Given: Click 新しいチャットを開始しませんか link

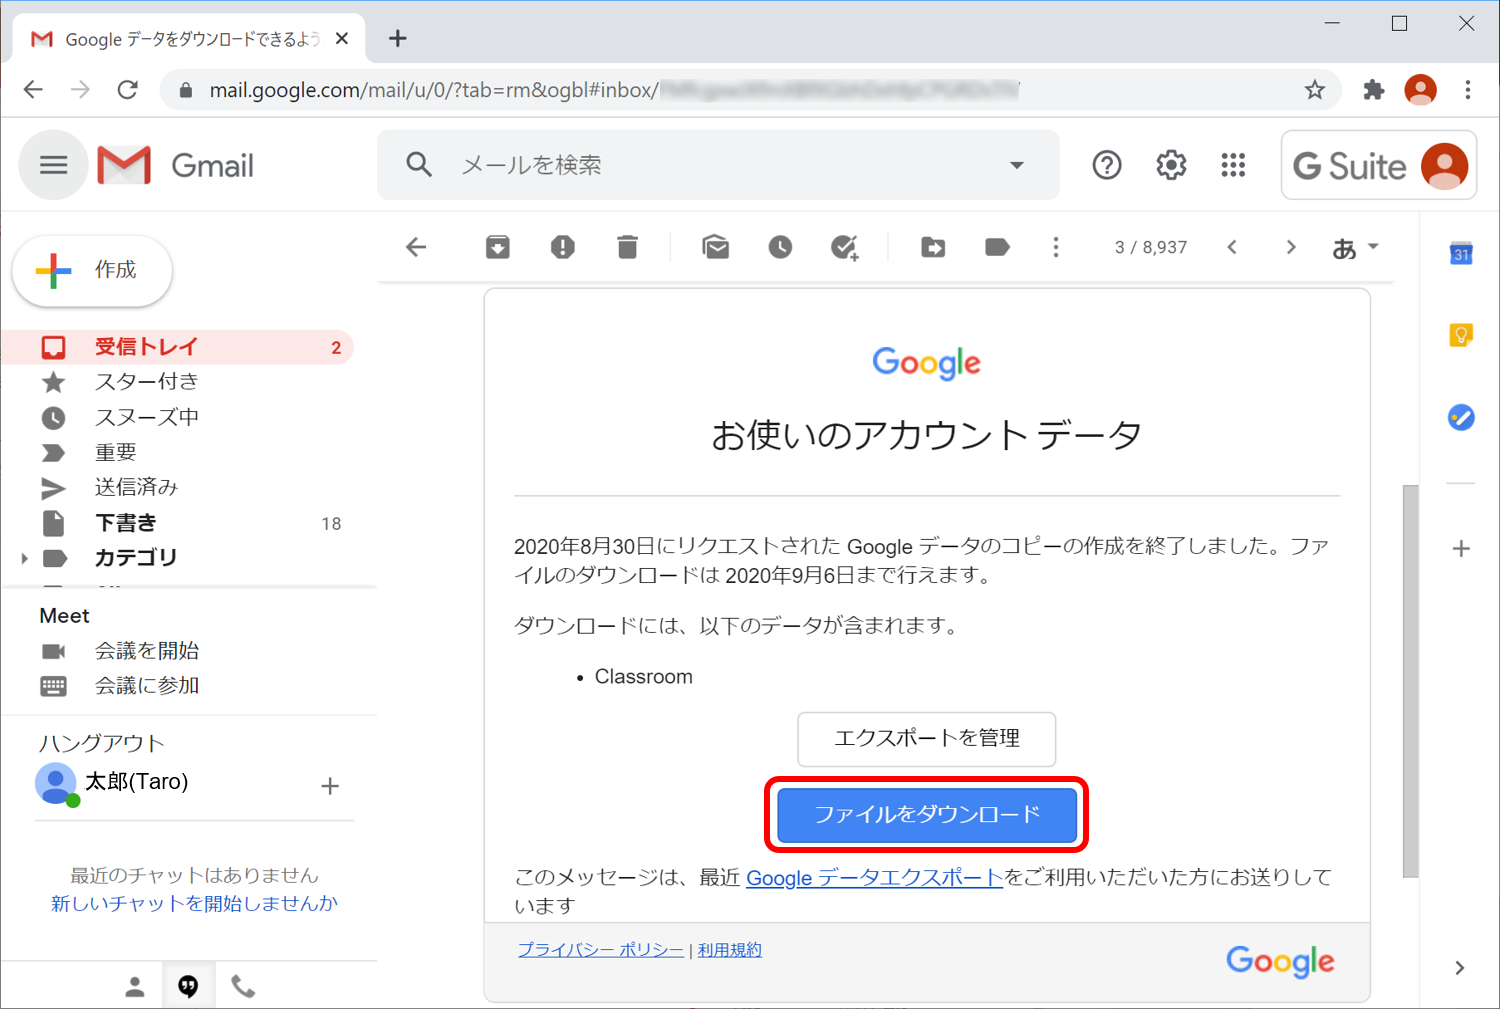Looking at the screenshot, I should tap(194, 903).
